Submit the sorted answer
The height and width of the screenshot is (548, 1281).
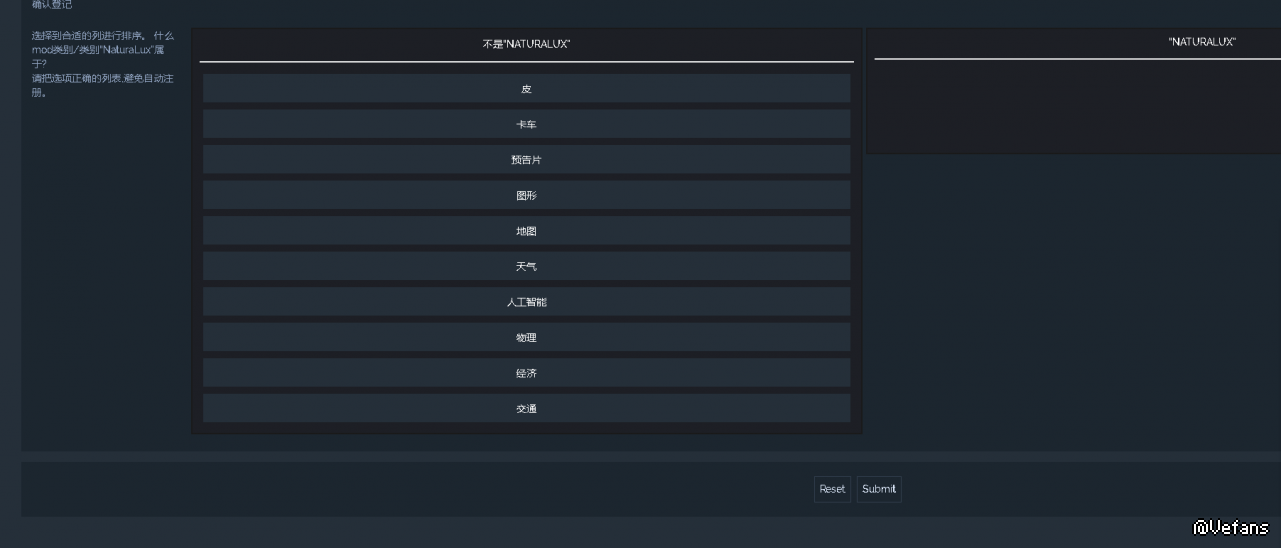pyautogui.click(x=878, y=489)
